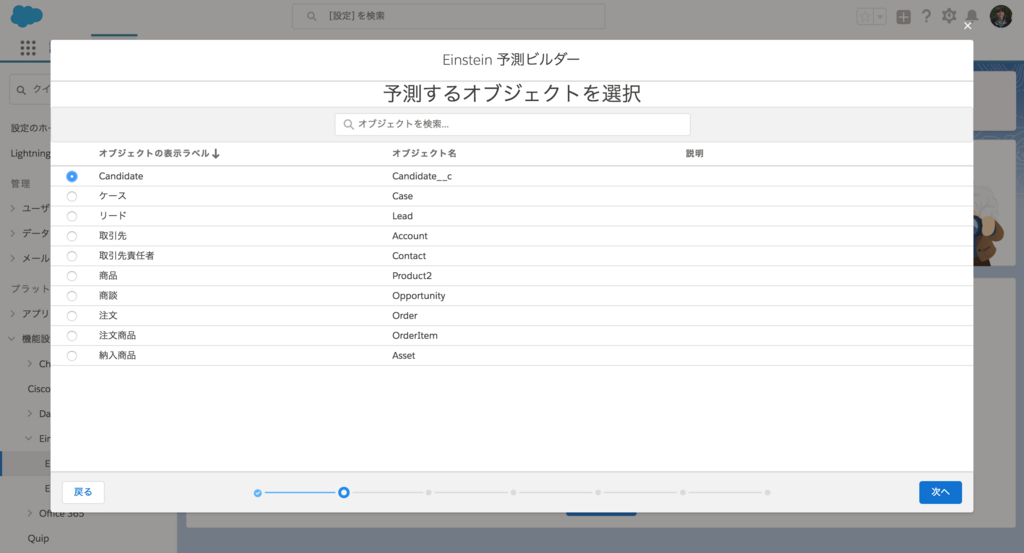Close the Einstein prediction builder dialog
The image size is (1024, 553).
(967, 26)
